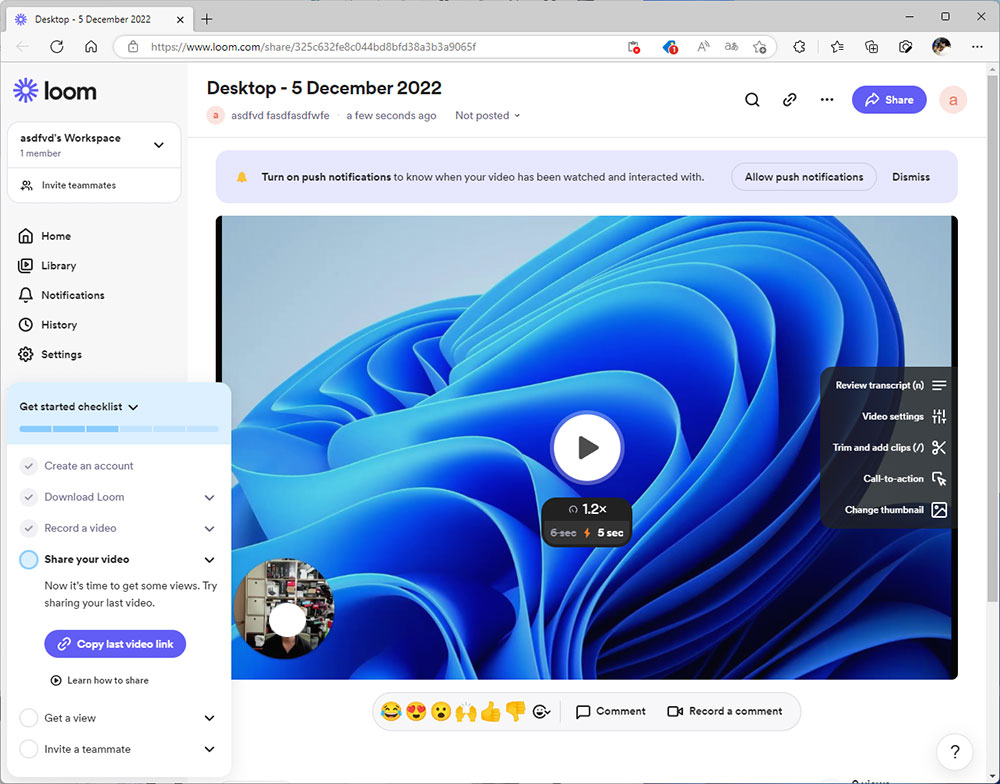
Task: Open Settings in sidebar
Action: click(50, 355)
